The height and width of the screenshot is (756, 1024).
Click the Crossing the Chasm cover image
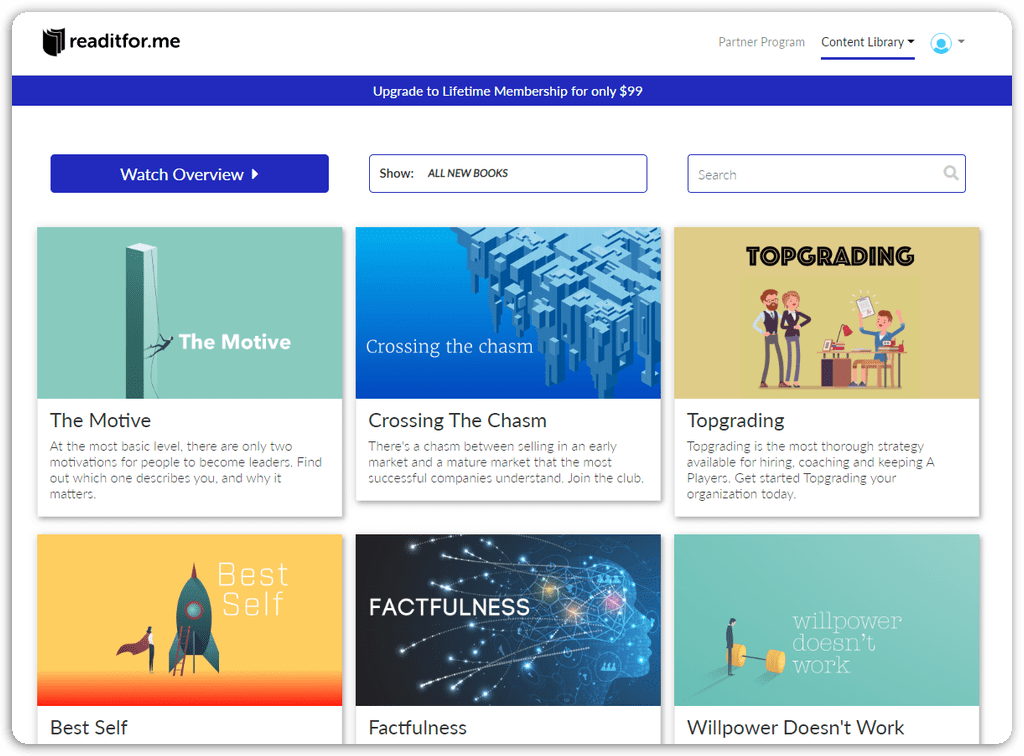coord(508,311)
